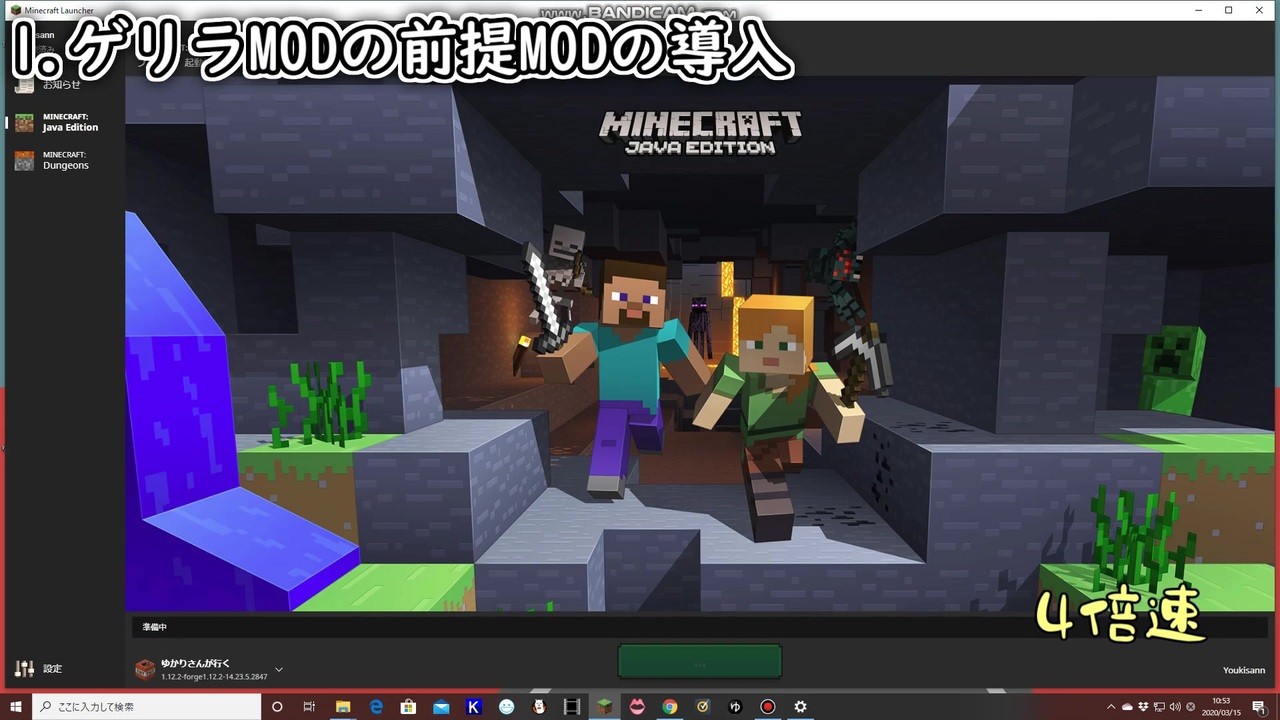The height and width of the screenshot is (720, 1280).
Task: Open the film strip video app on taskbar
Action: point(572,706)
